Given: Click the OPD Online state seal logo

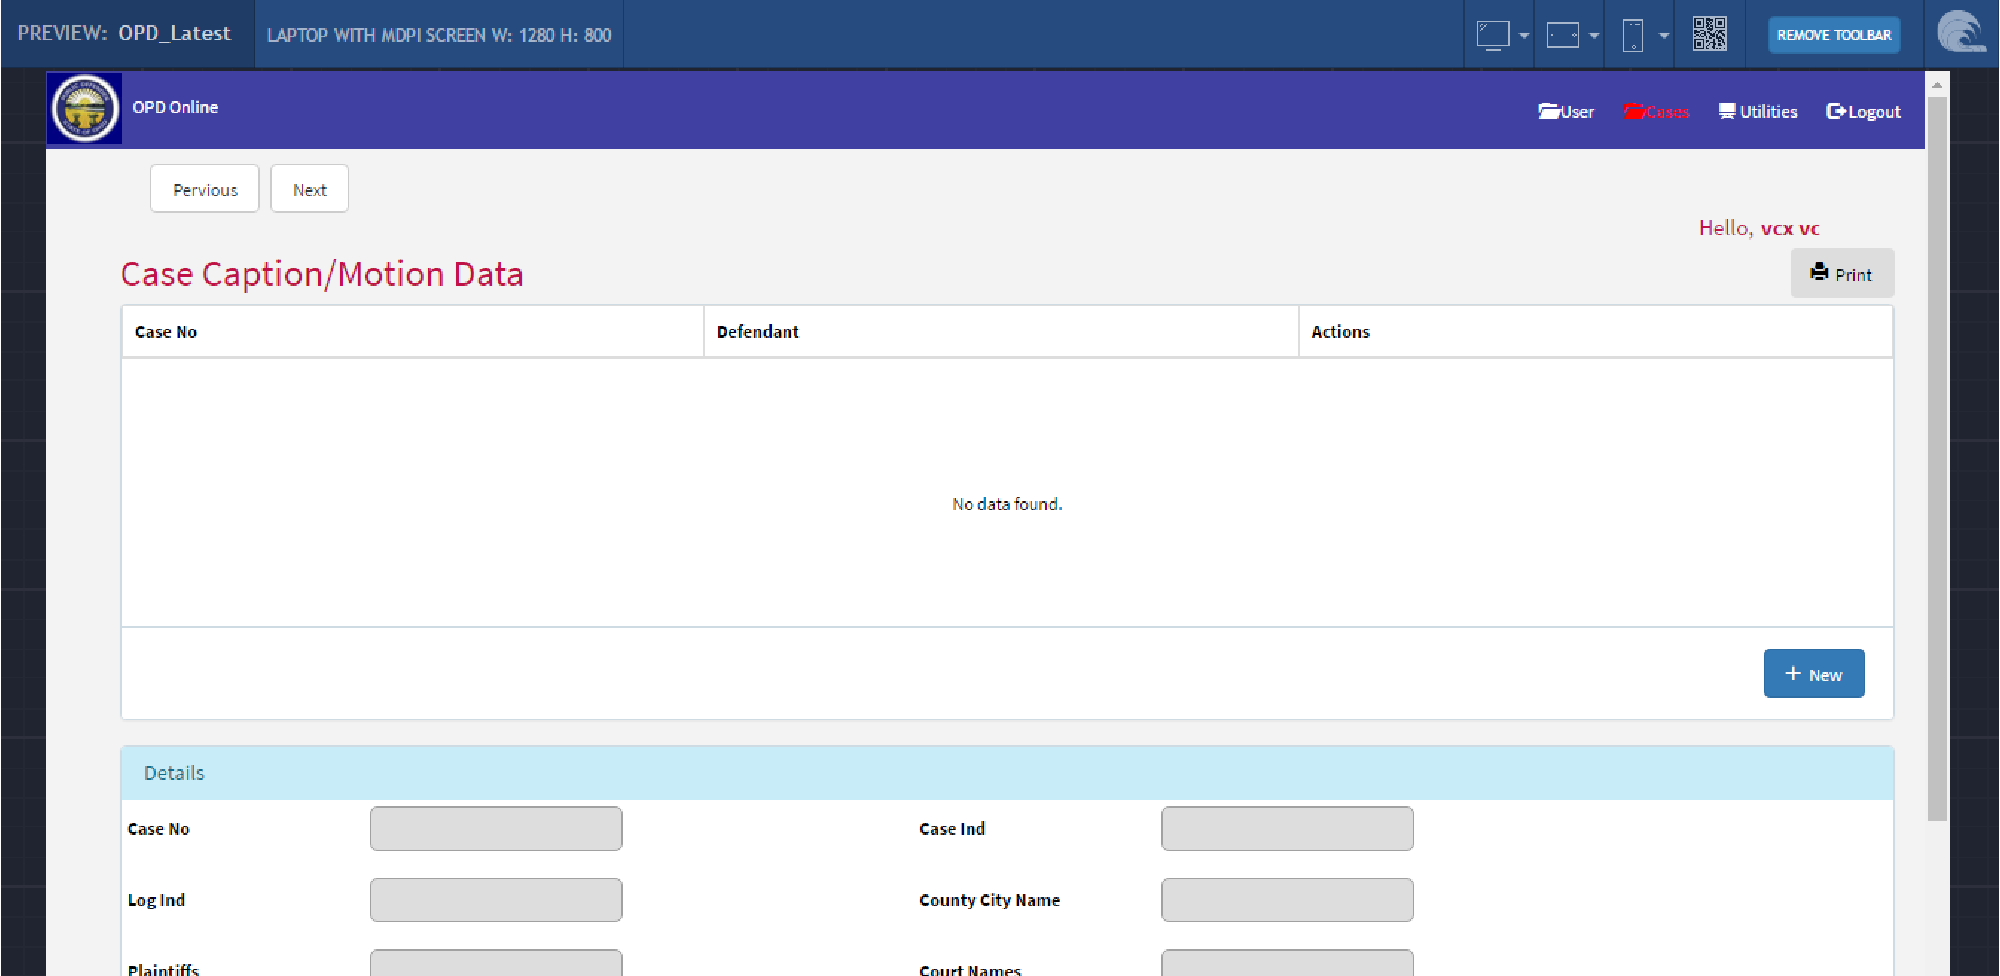Looking at the screenshot, I should click(85, 108).
